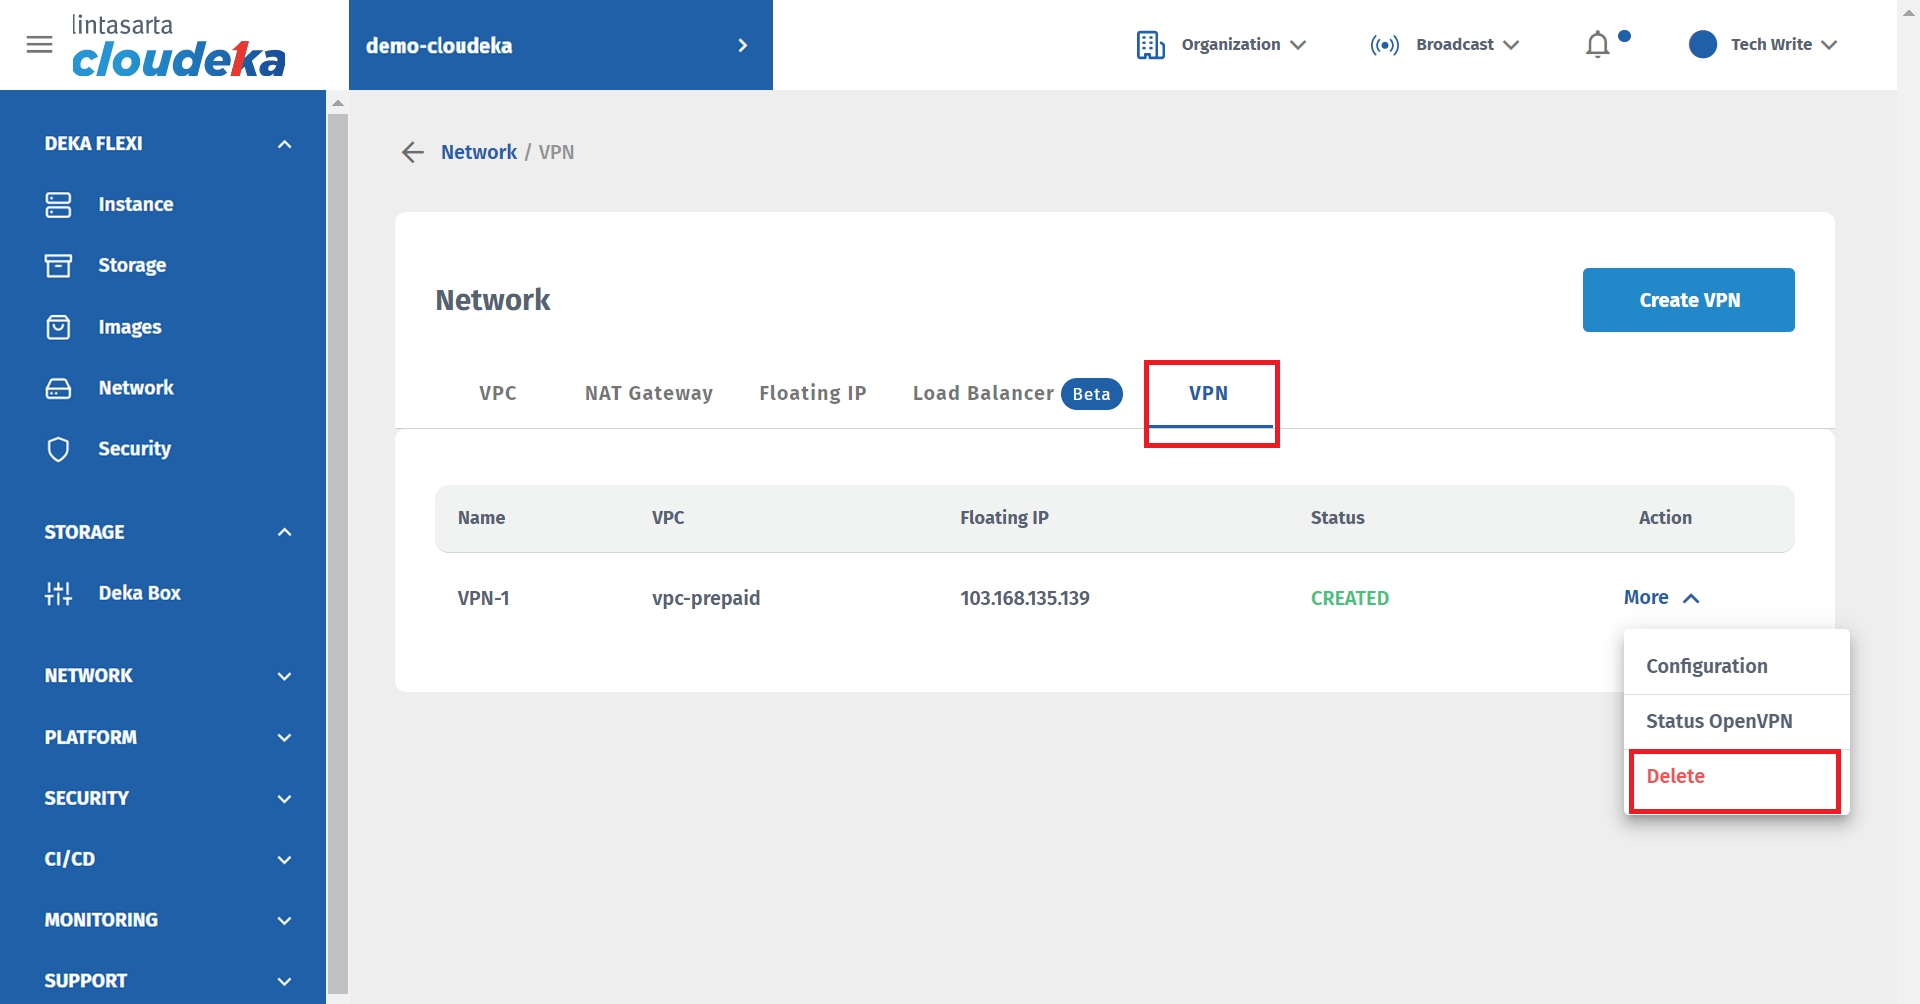
Task: Expand the PLATFORM sidebar section
Action: (284, 738)
